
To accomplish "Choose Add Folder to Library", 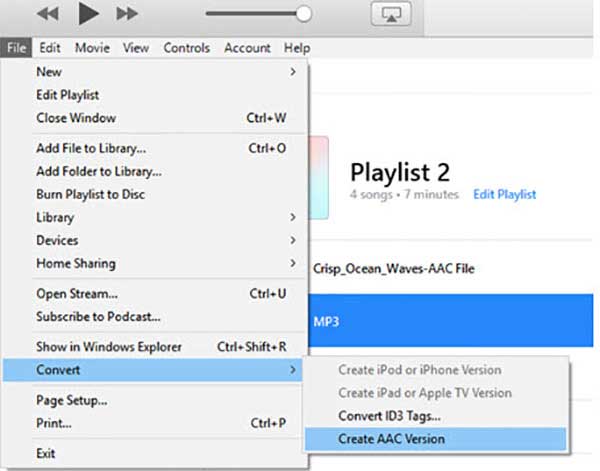I will pos(153,171).
